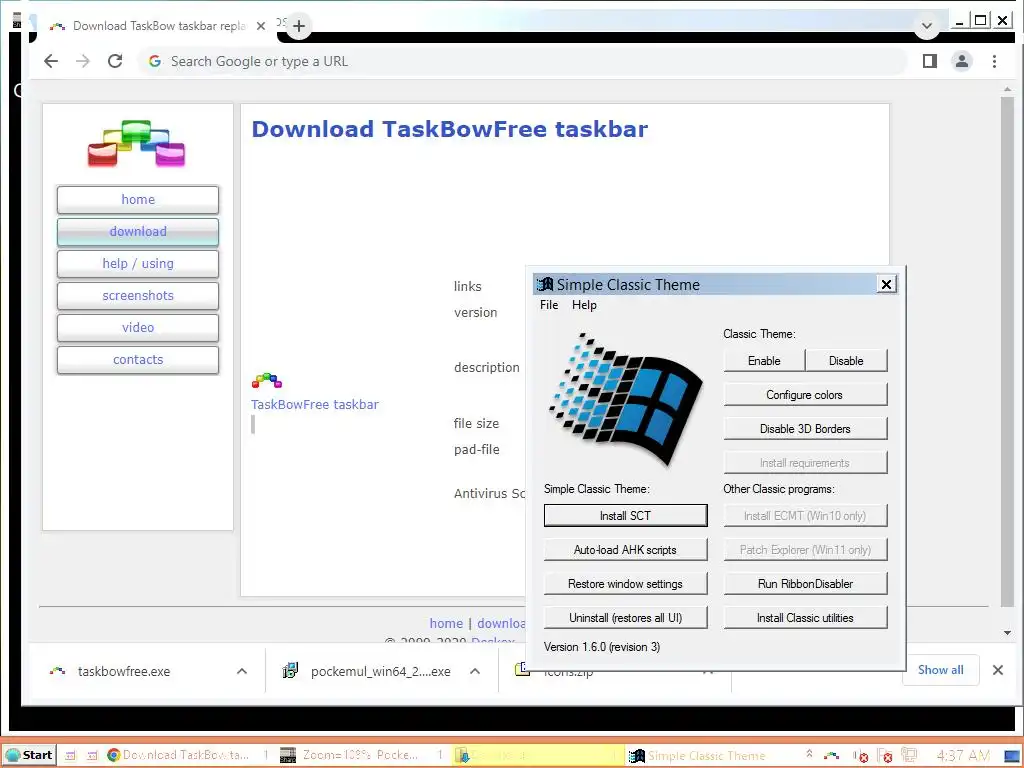Click the pockemul installer file icon
The height and width of the screenshot is (768, 1024).
click(290, 670)
